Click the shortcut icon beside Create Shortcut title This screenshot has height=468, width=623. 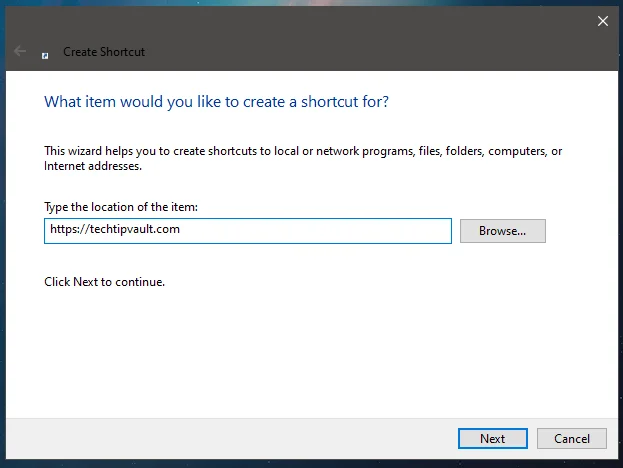click(x=45, y=56)
